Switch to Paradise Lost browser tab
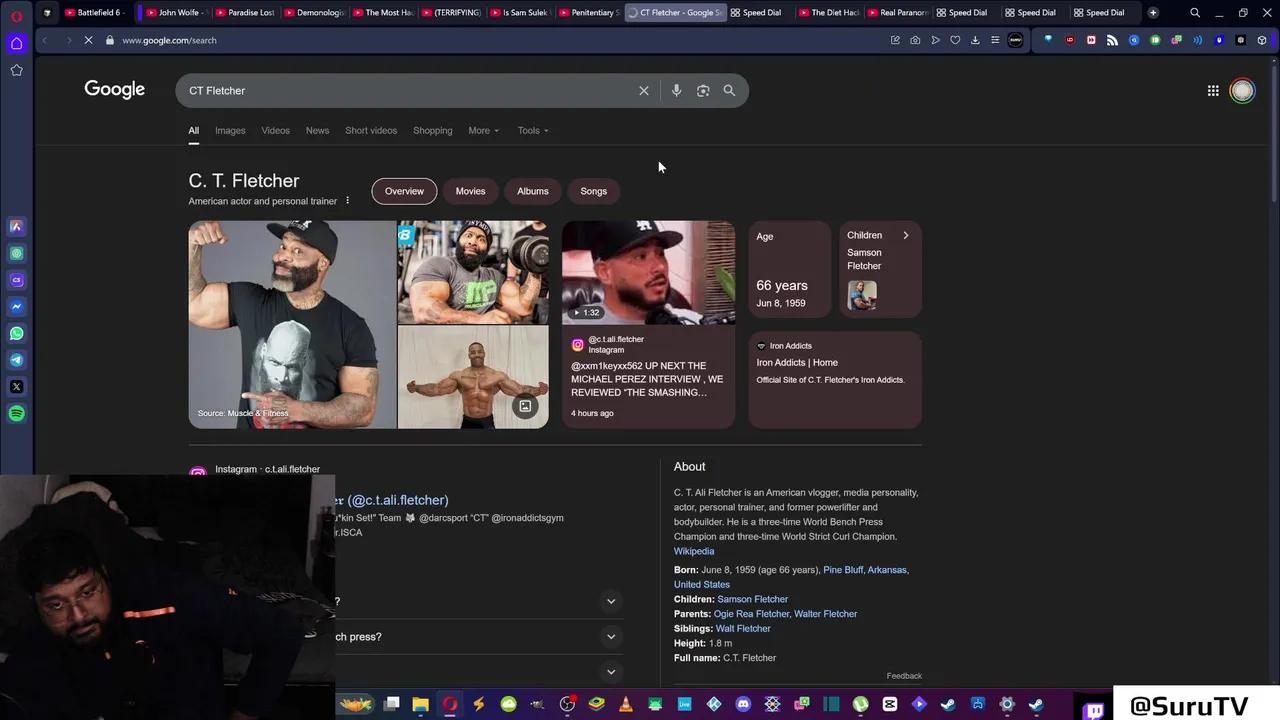This screenshot has height=720, width=1280. pos(244,13)
